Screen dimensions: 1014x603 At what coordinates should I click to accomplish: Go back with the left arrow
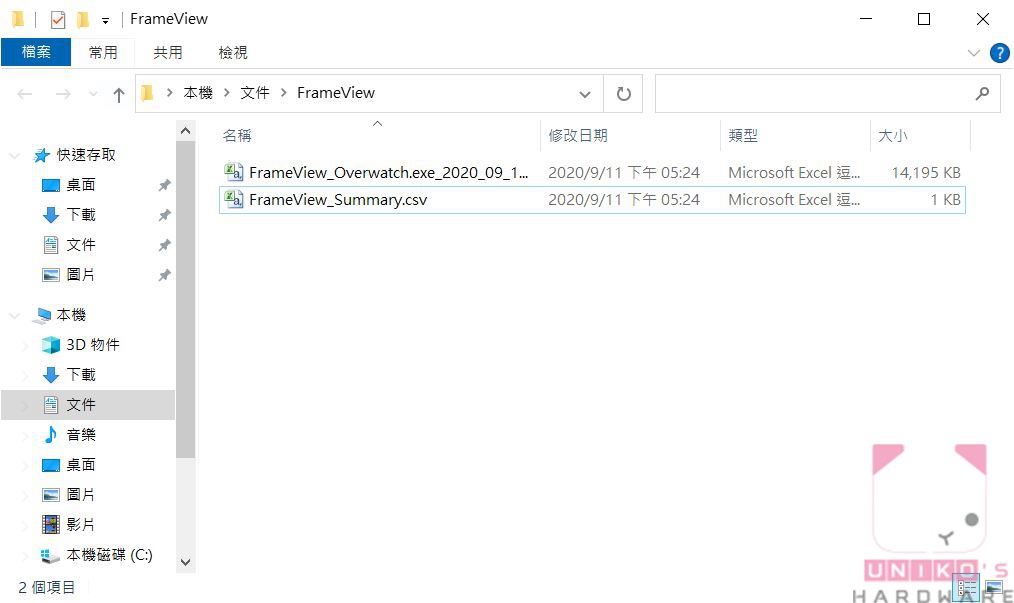[25, 94]
